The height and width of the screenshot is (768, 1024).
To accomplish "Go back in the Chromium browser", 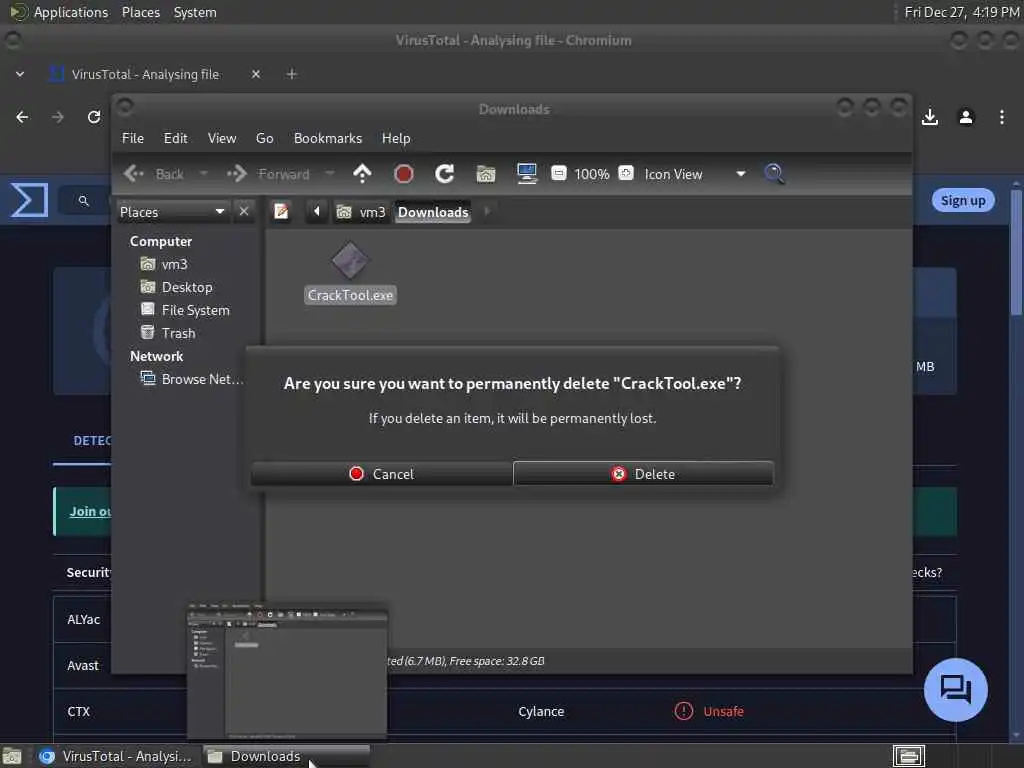I will click(22, 117).
